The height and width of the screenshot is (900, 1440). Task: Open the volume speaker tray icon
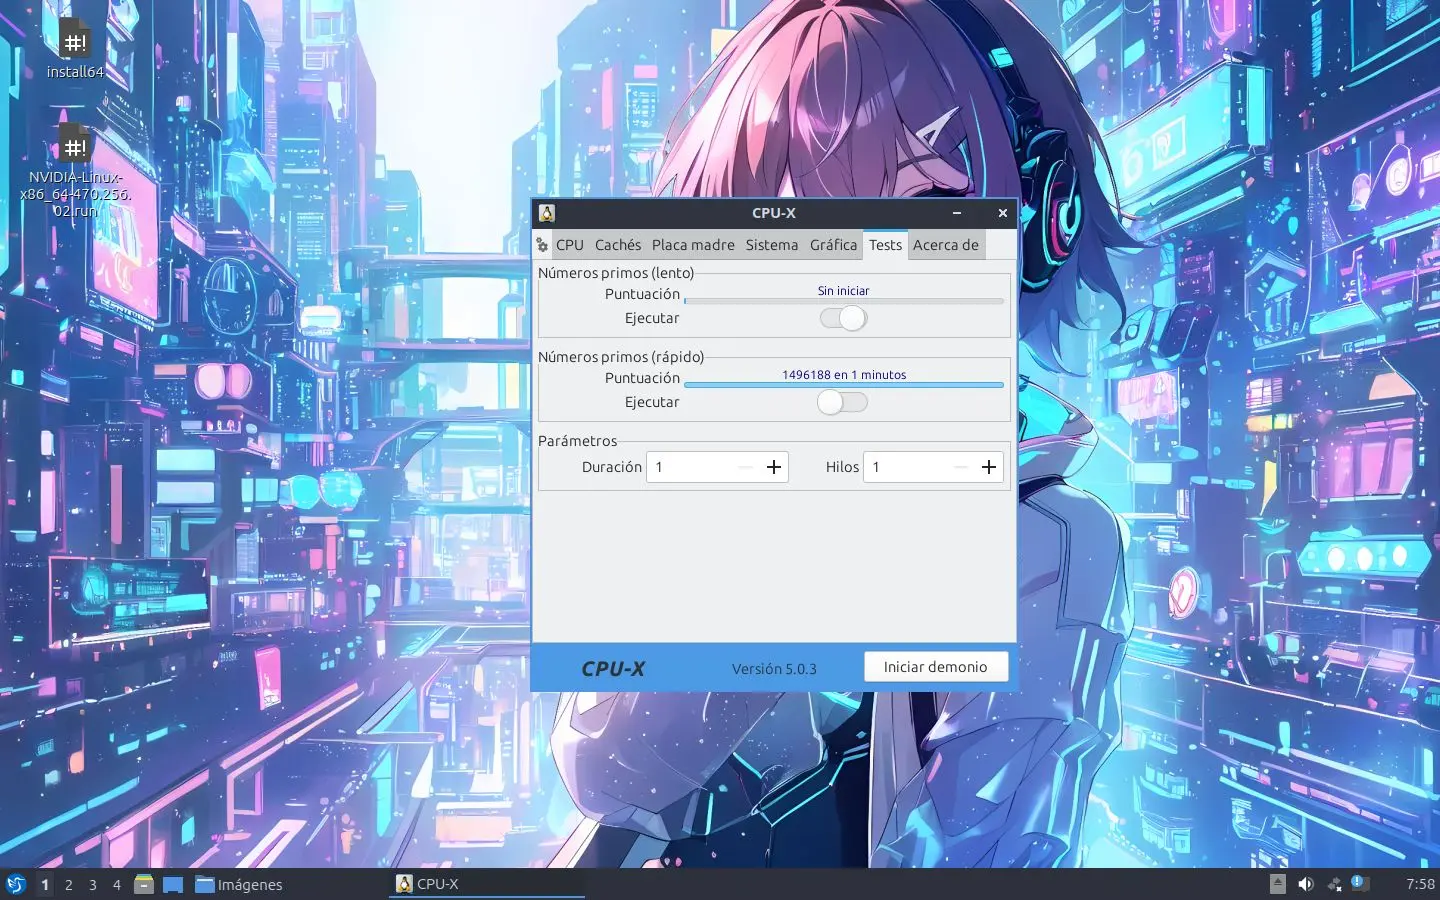(x=1305, y=884)
